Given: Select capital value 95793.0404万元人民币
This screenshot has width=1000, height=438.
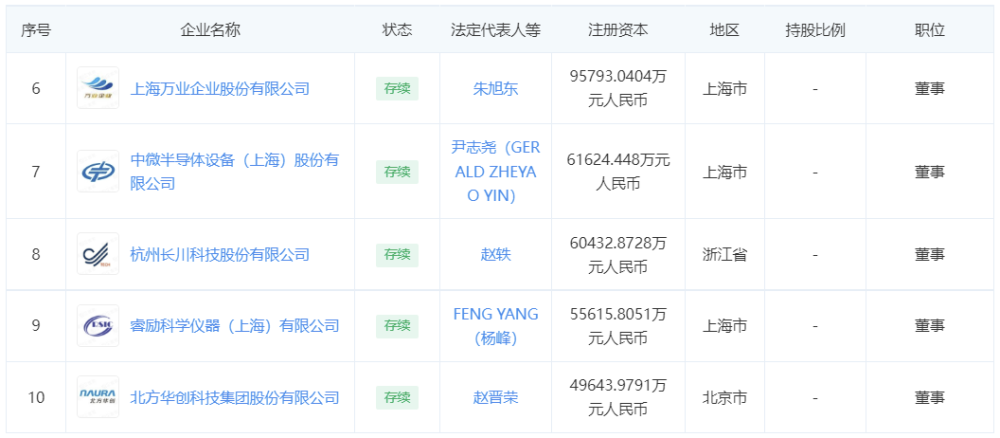Looking at the screenshot, I should pos(618,89).
